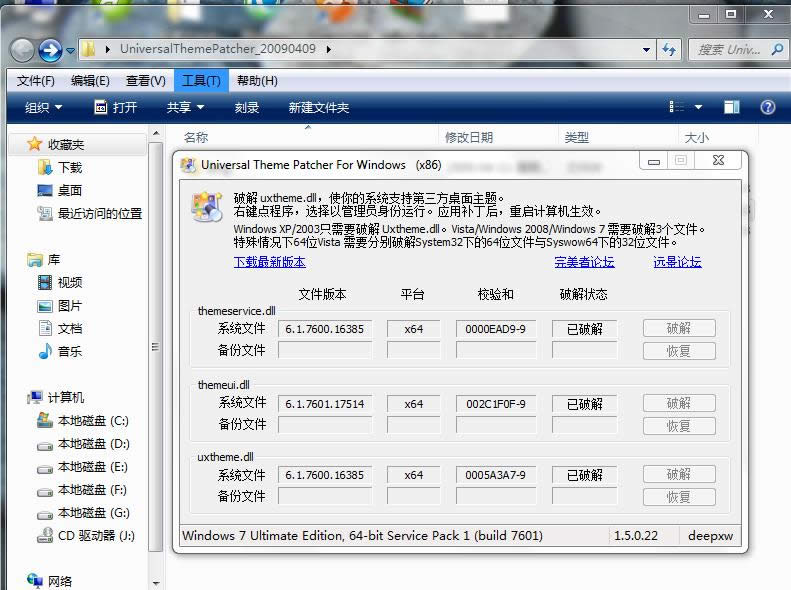Open the 查看(V) menu

pyautogui.click(x=146, y=80)
